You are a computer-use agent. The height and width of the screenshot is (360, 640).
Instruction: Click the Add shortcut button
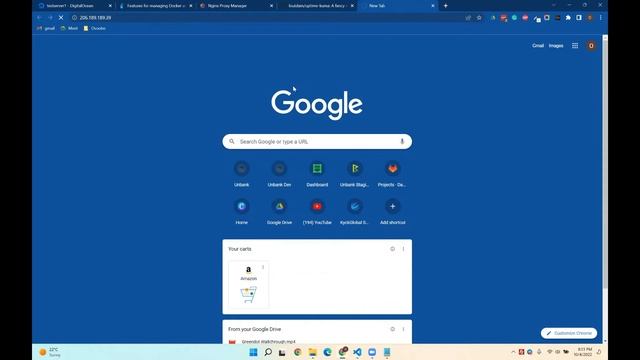click(392, 212)
